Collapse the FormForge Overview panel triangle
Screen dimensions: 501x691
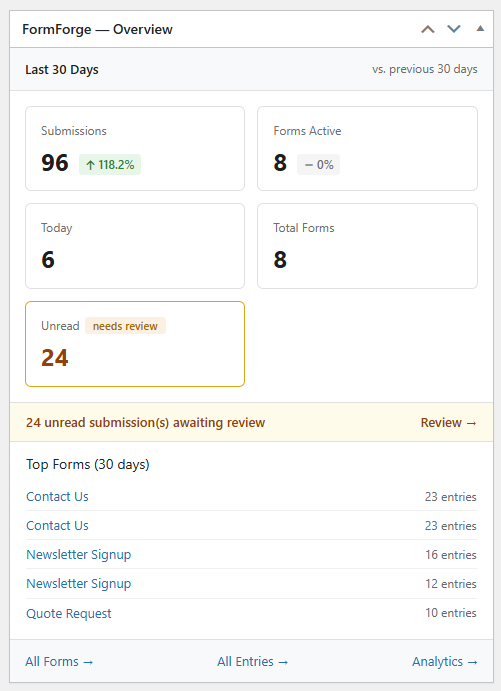pos(480,29)
